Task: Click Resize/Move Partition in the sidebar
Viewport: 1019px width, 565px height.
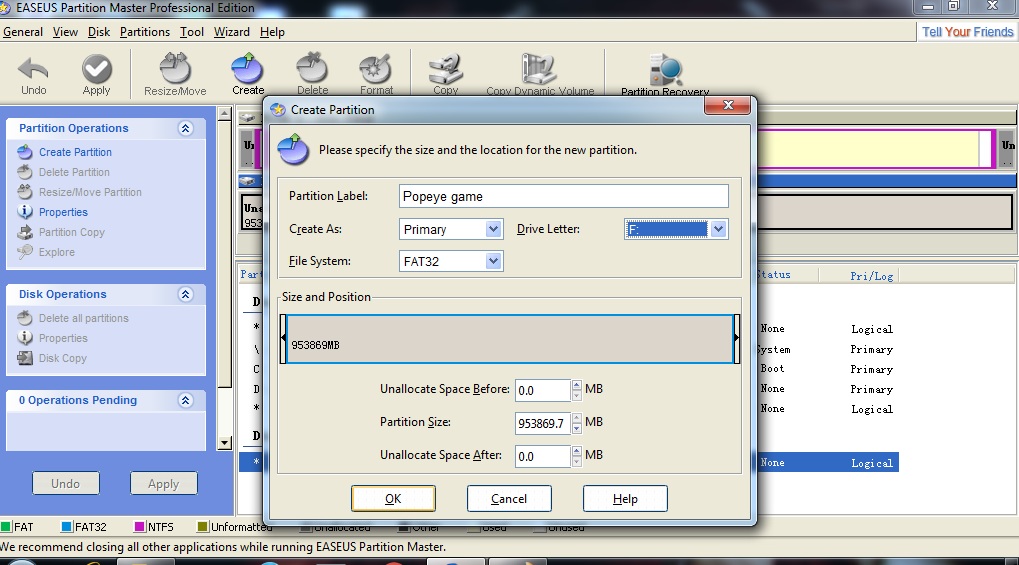Action: [x=90, y=192]
